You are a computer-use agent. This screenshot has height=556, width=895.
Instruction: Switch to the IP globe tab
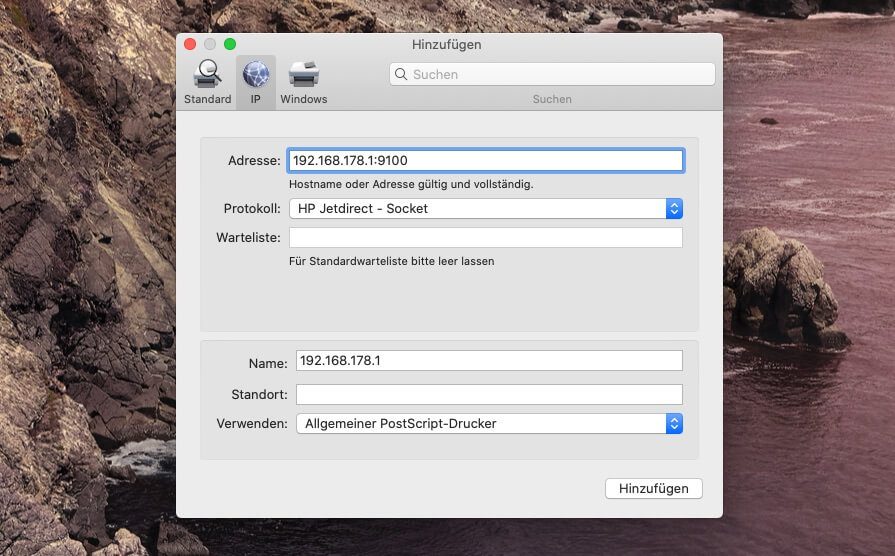coord(256,82)
